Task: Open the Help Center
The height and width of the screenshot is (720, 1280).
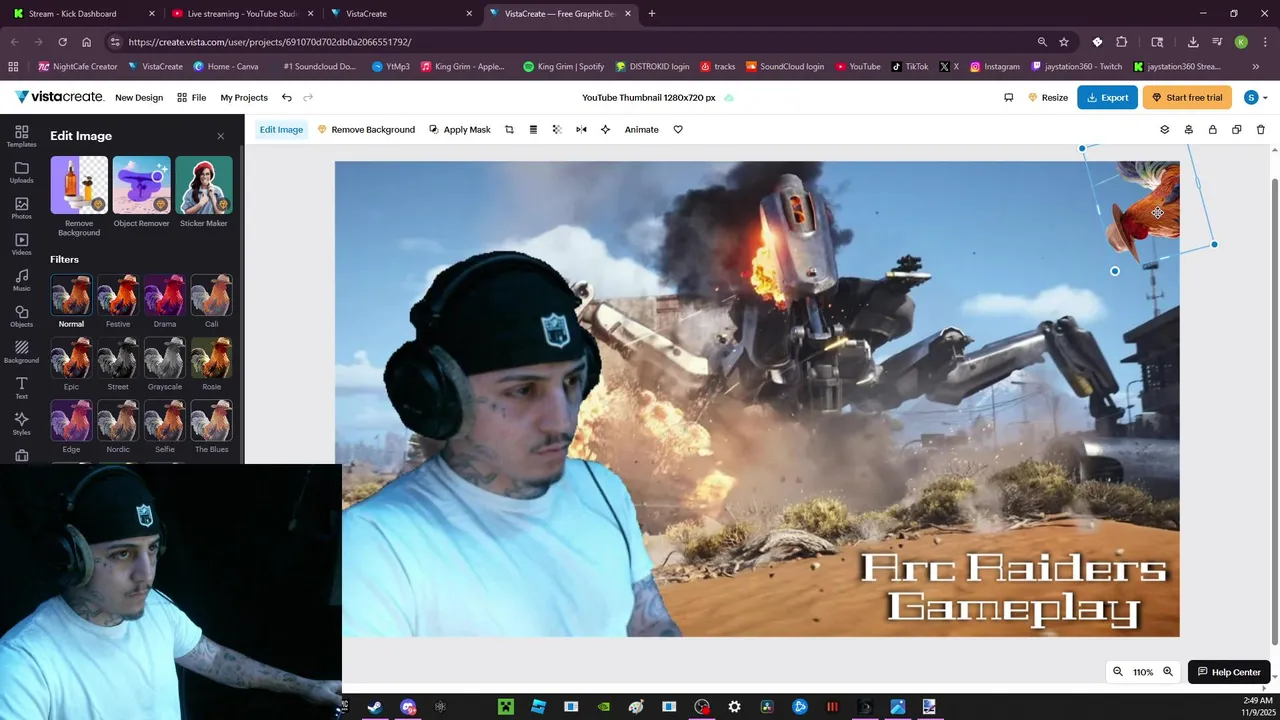Action: coord(1229,672)
